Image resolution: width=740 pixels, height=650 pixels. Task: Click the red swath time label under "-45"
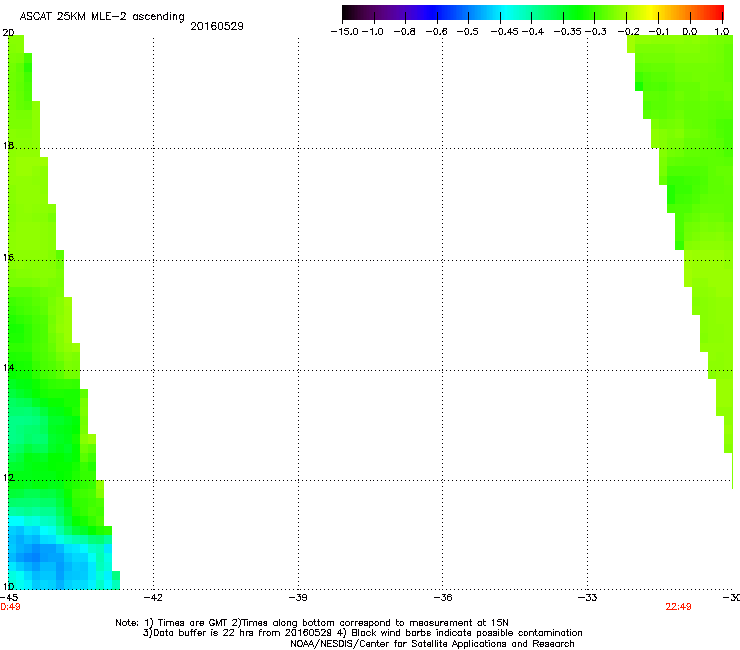[10, 607]
